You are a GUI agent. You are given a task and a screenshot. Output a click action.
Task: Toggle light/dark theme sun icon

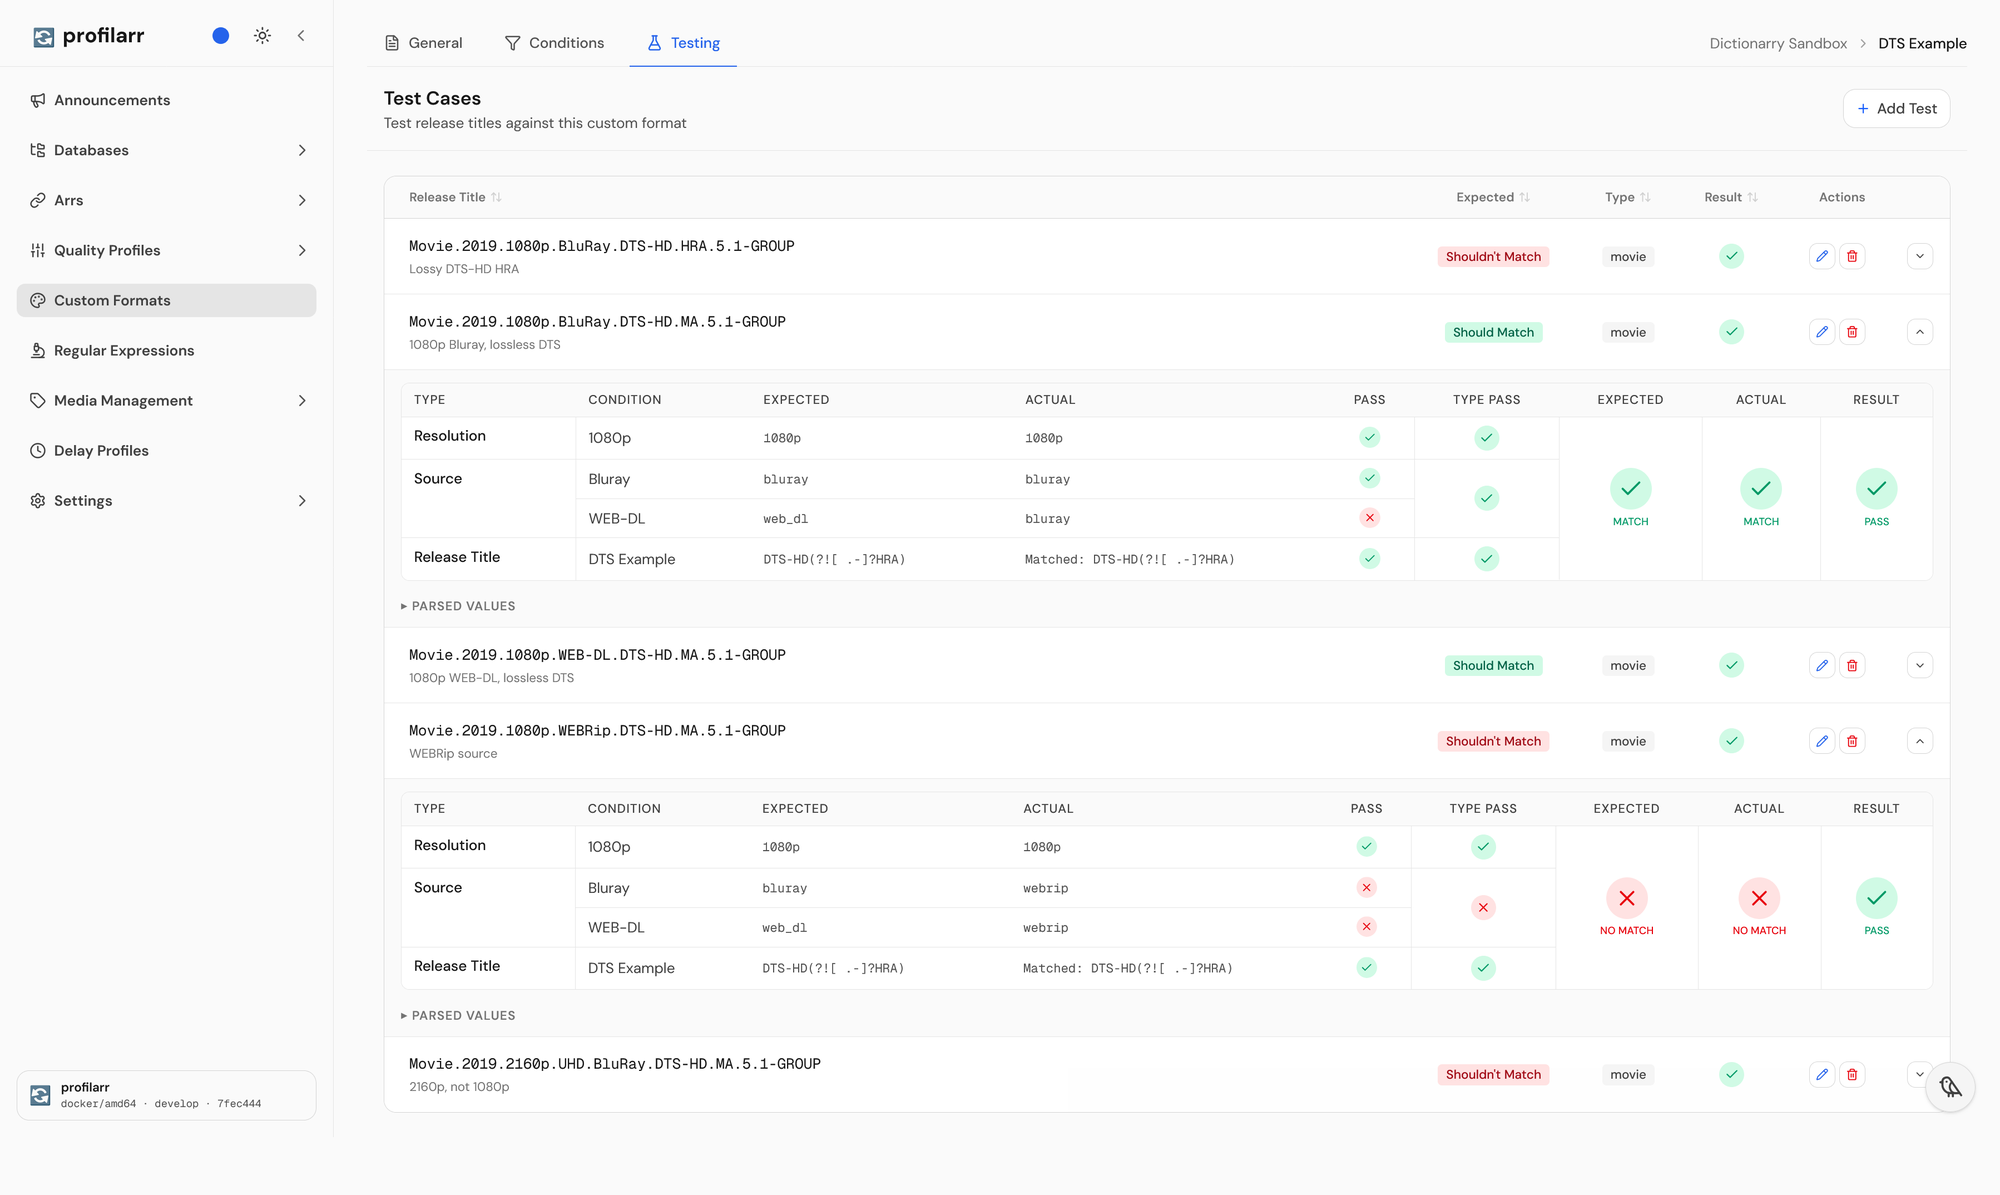[x=262, y=36]
